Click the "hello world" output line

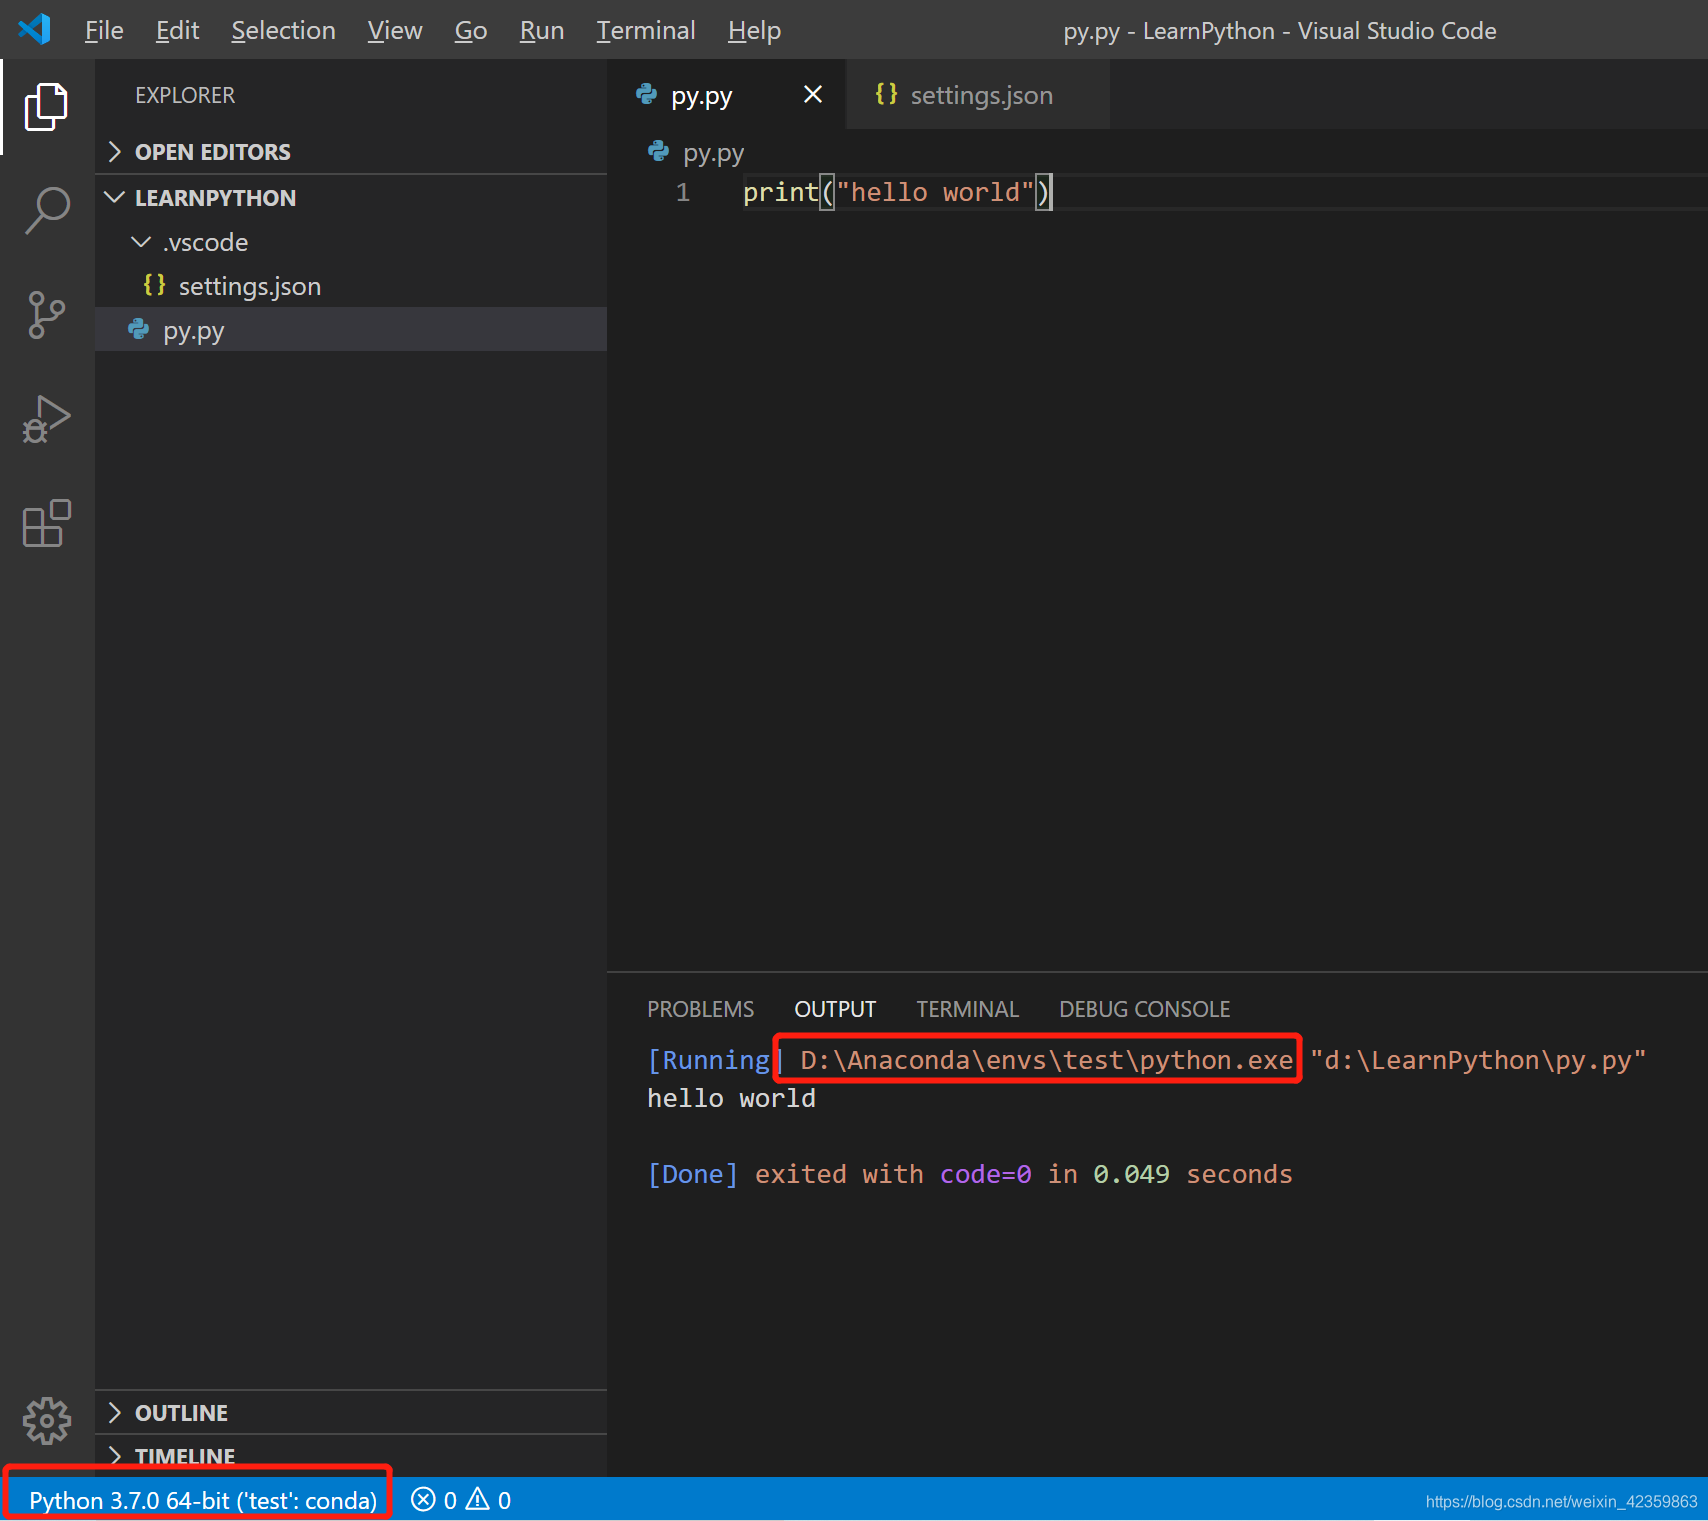(x=732, y=1098)
